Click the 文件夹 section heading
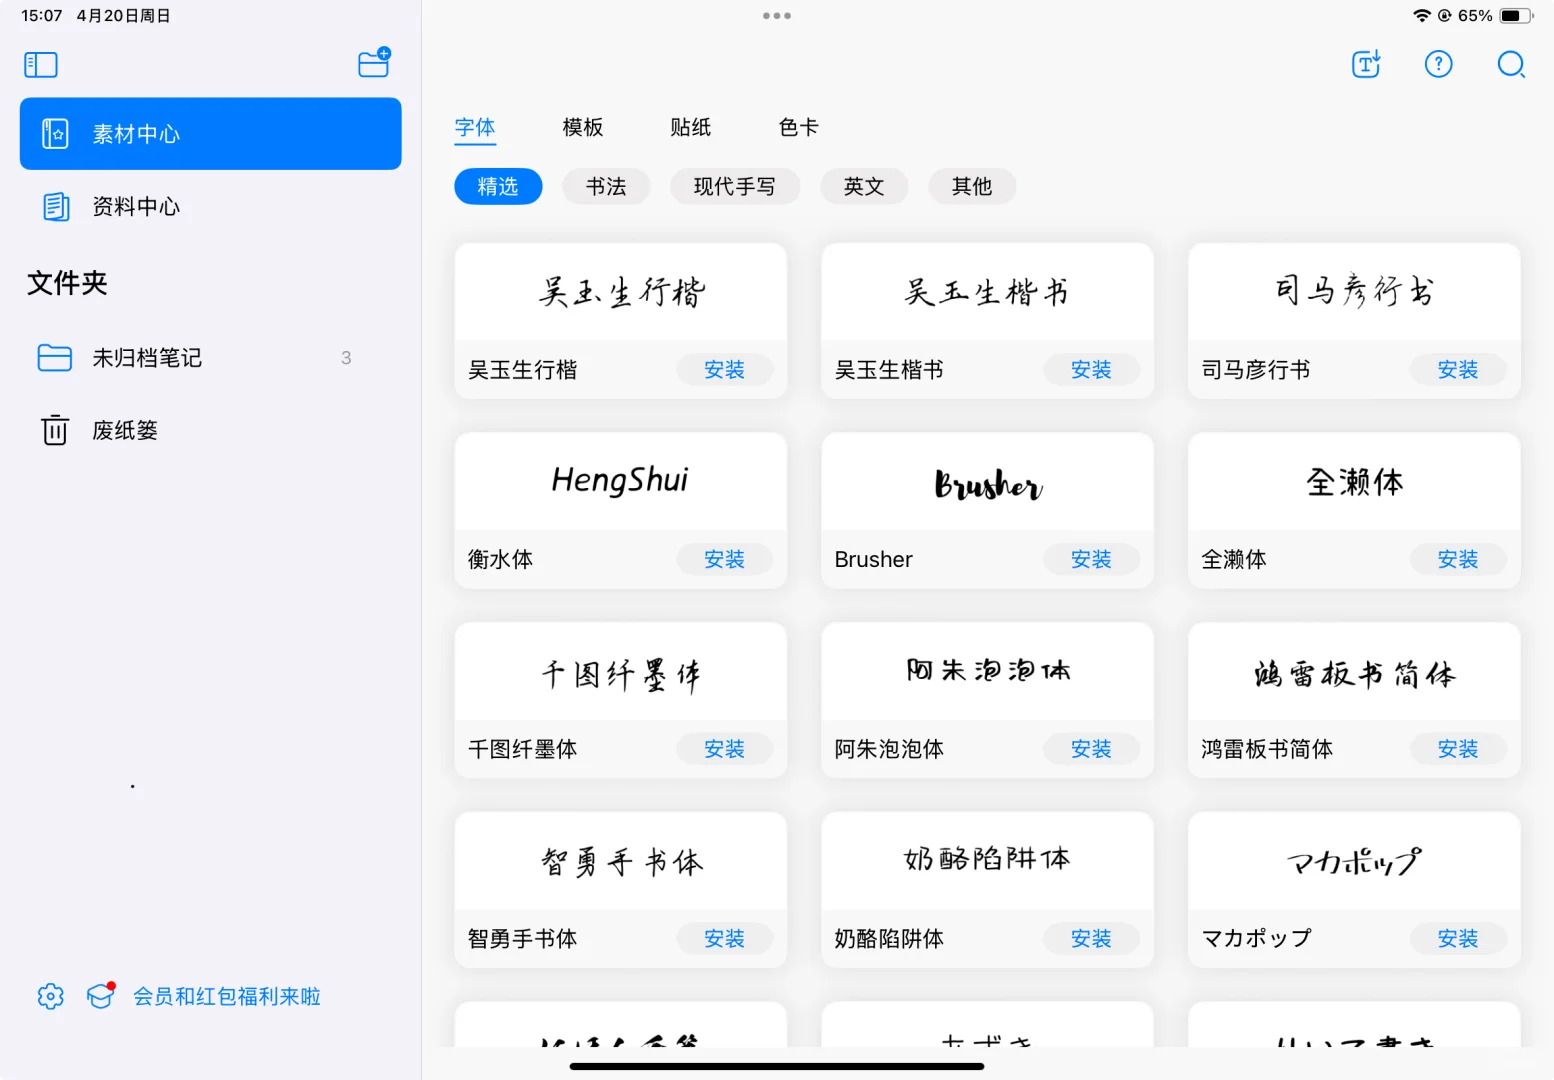 pyautogui.click(x=67, y=283)
